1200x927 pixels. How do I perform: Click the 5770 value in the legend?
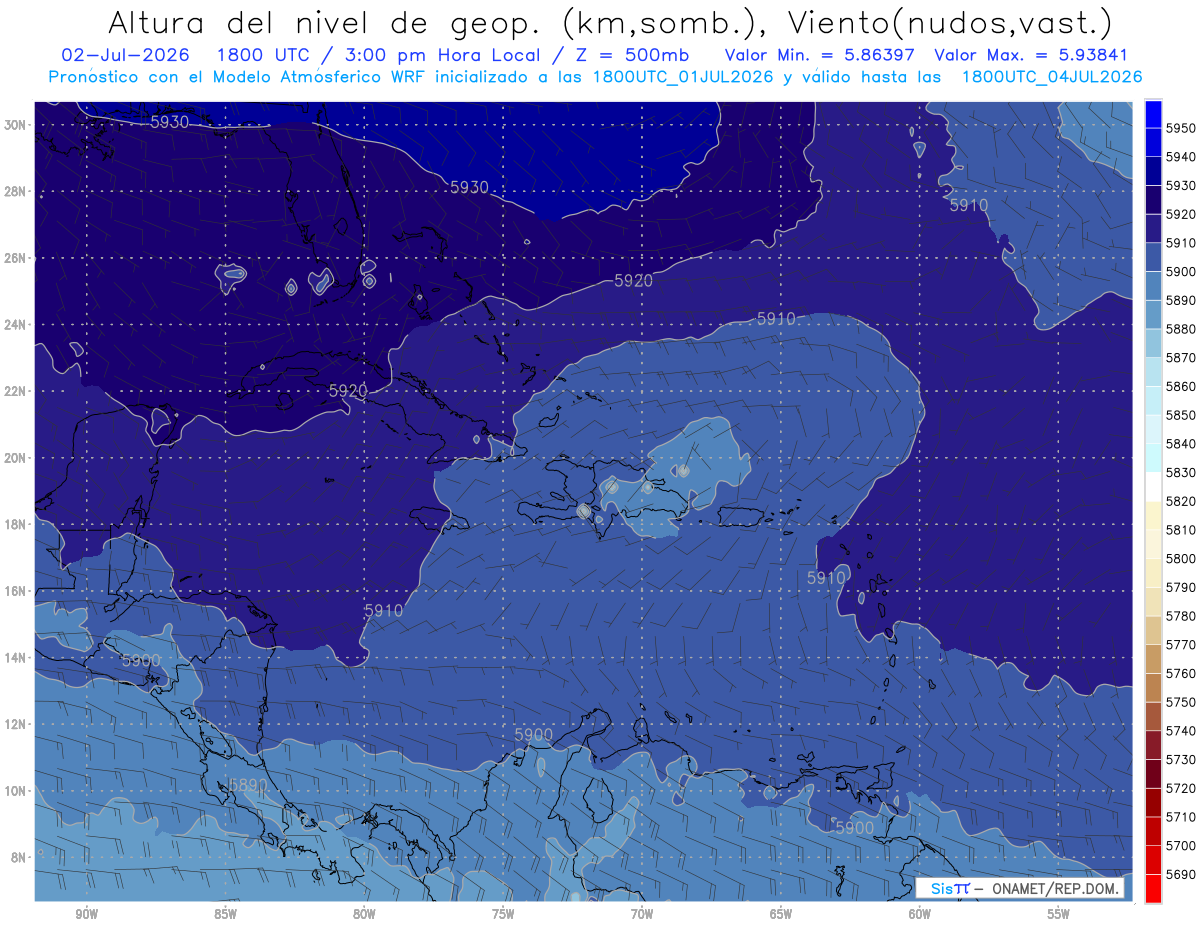[1180, 644]
